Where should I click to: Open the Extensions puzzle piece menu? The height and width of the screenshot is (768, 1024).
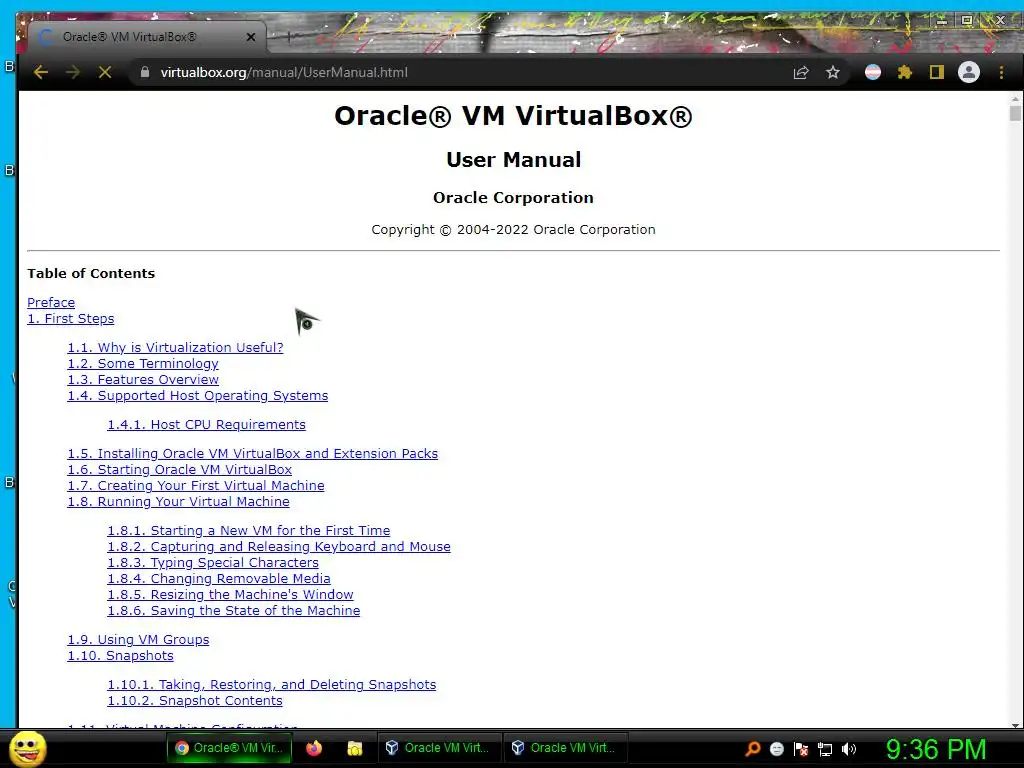(x=904, y=72)
